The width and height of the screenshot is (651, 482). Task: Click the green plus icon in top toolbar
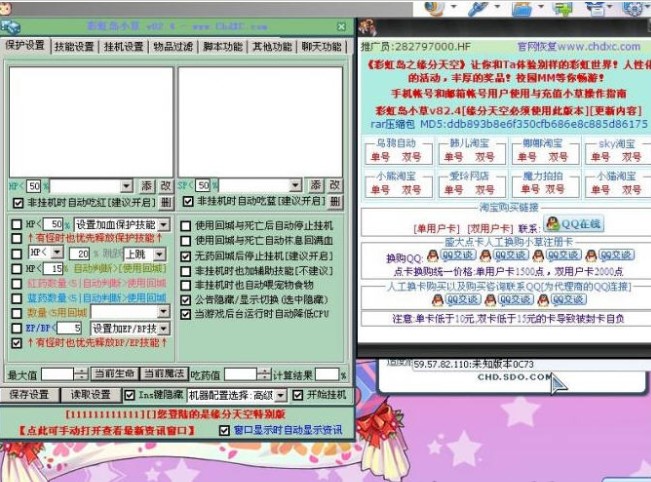pos(562,8)
